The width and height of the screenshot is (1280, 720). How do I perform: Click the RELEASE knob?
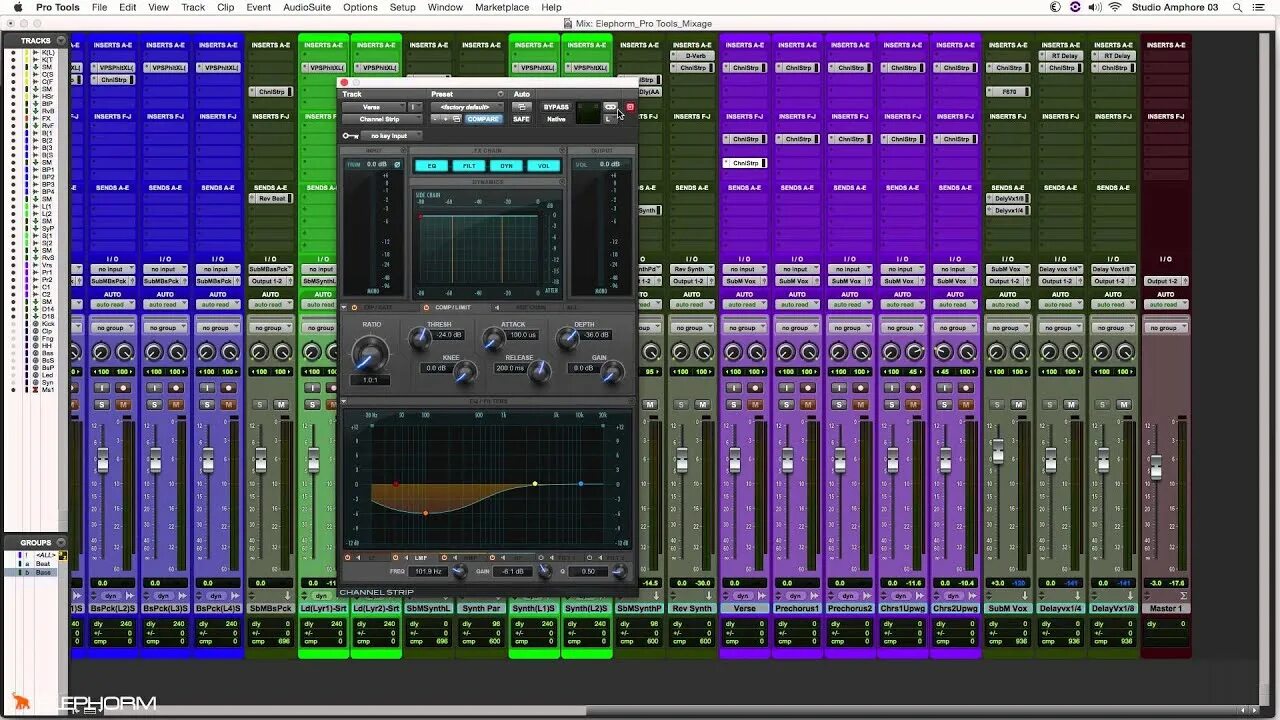click(539, 372)
